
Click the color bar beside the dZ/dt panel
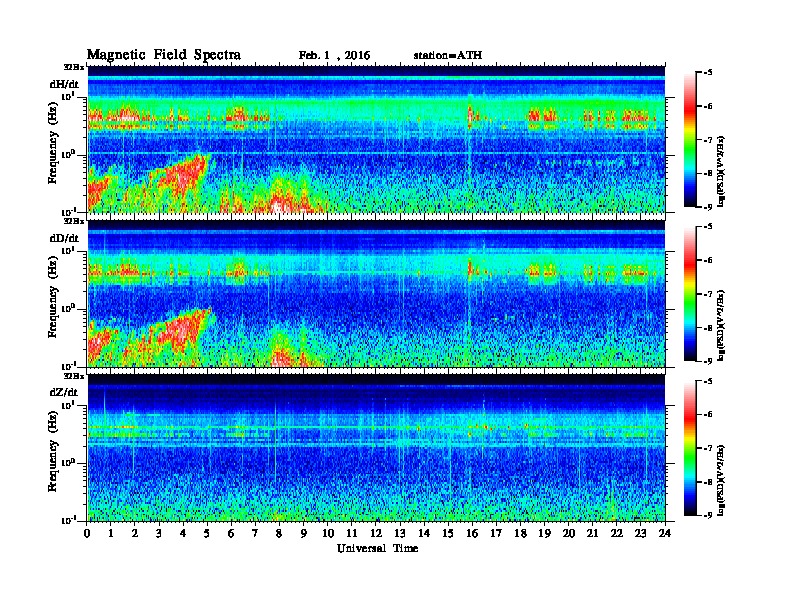[x=690, y=448]
